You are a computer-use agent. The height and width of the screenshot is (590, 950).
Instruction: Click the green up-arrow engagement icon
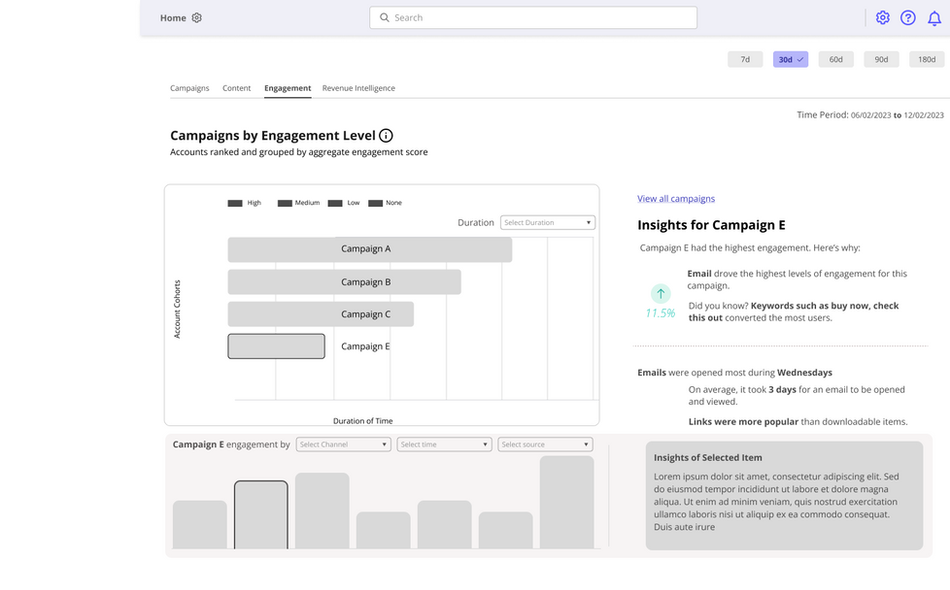(x=660, y=293)
